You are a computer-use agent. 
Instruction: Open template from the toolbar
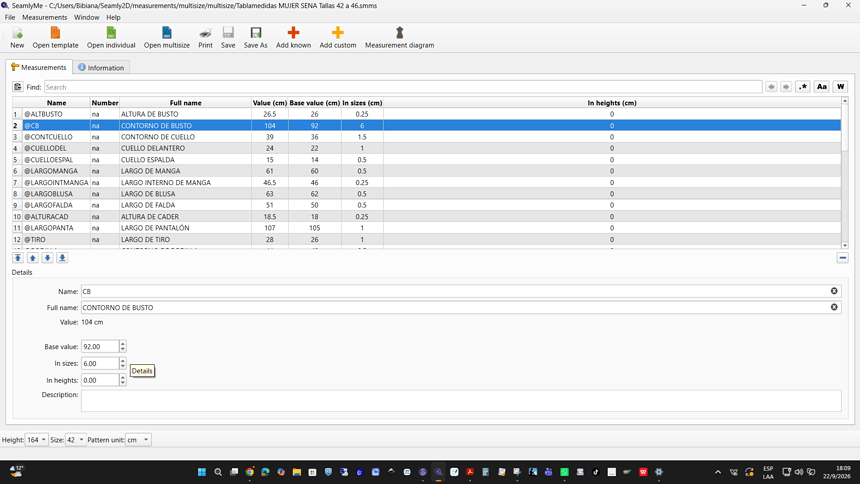55,38
